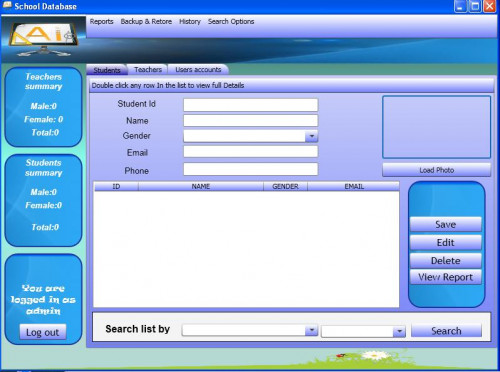The image size is (500, 372).
Task: Select the Students tab
Action: click(107, 70)
